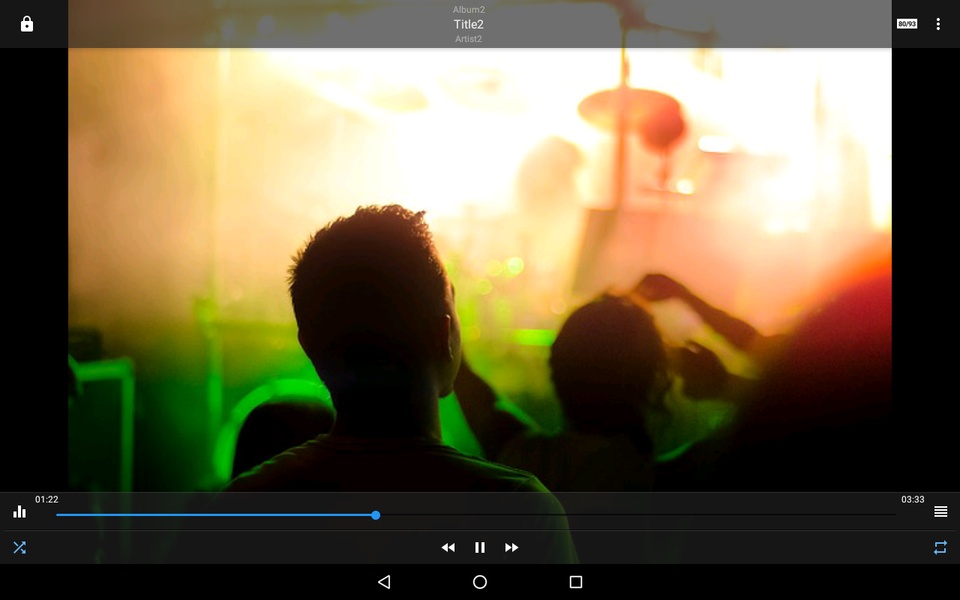Tap the lock screen controls icon
This screenshot has height=600, width=960.
tap(27, 24)
